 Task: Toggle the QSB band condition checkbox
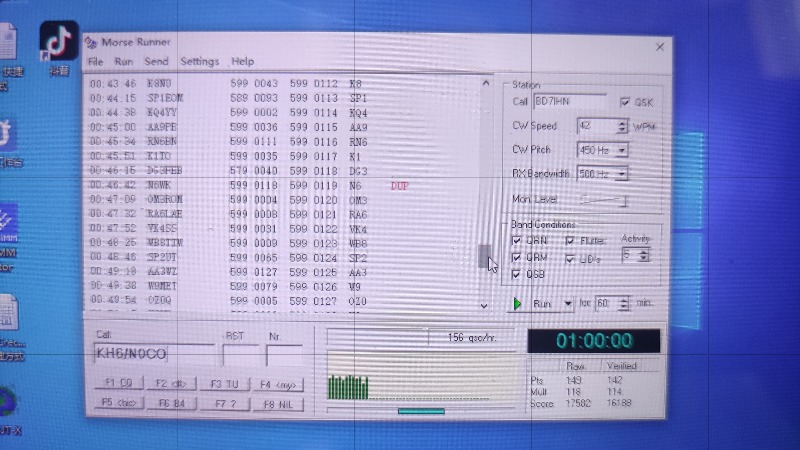[516, 274]
